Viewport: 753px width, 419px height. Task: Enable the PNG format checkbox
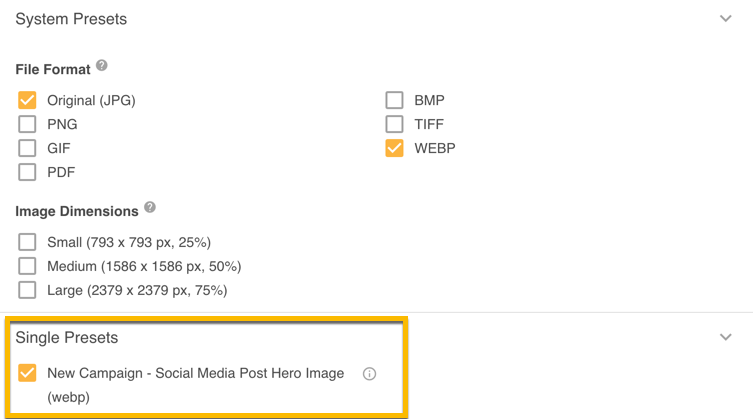click(x=27, y=124)
